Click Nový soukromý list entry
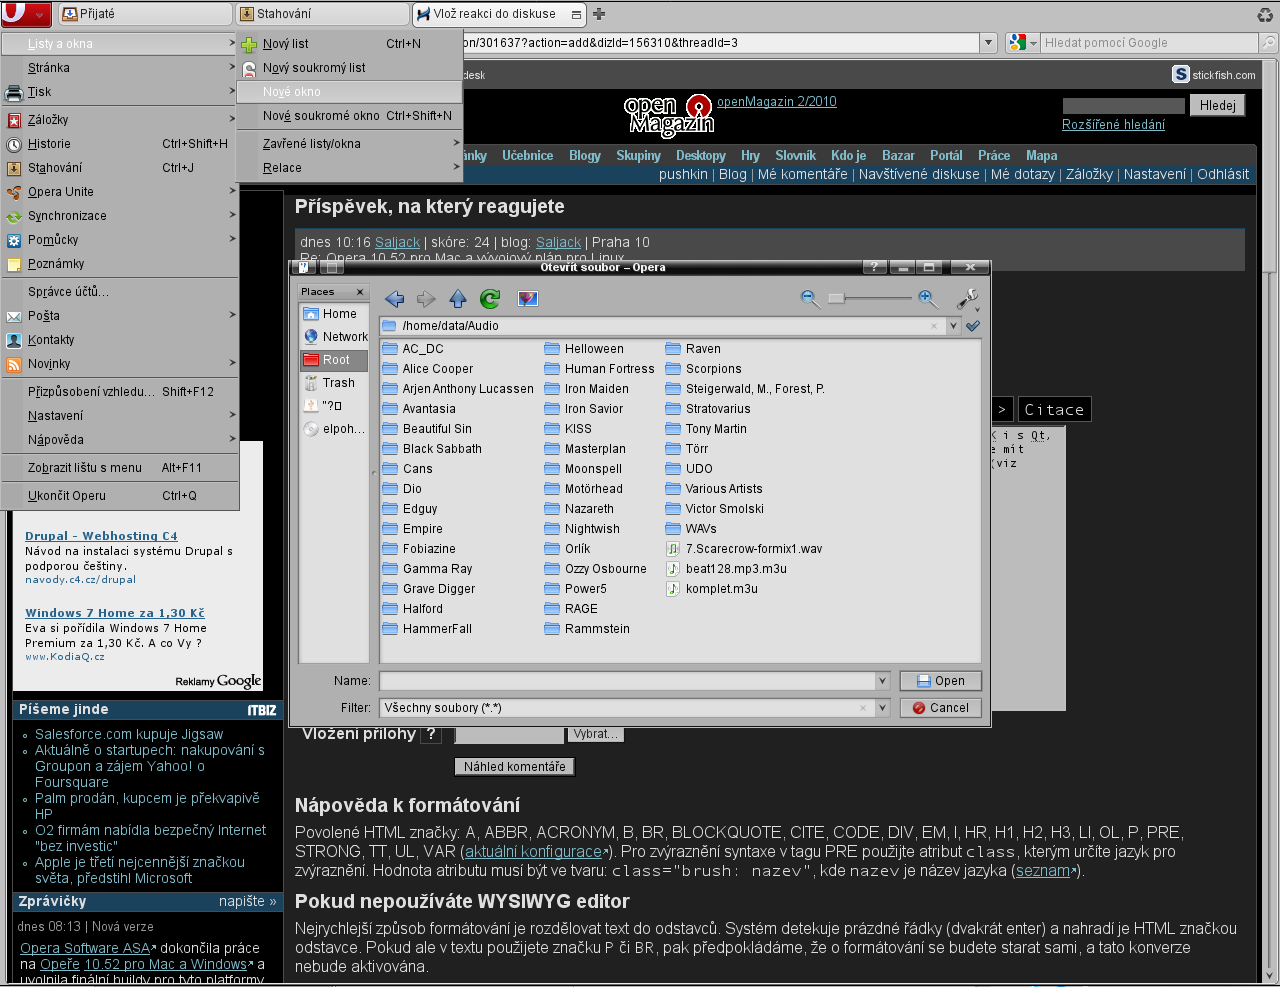The height and width of the screenshot is (987, 1280). (349, 68)
